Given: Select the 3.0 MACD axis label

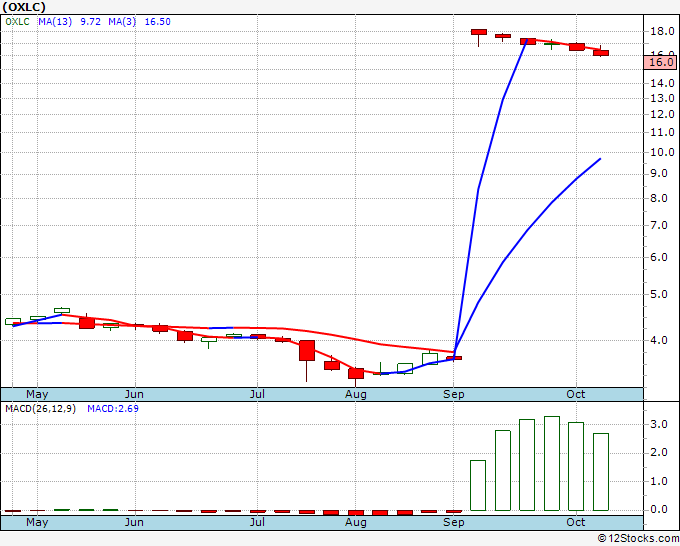Looking at the screenshot, I should pyautogui.click(x=659, y=424).
